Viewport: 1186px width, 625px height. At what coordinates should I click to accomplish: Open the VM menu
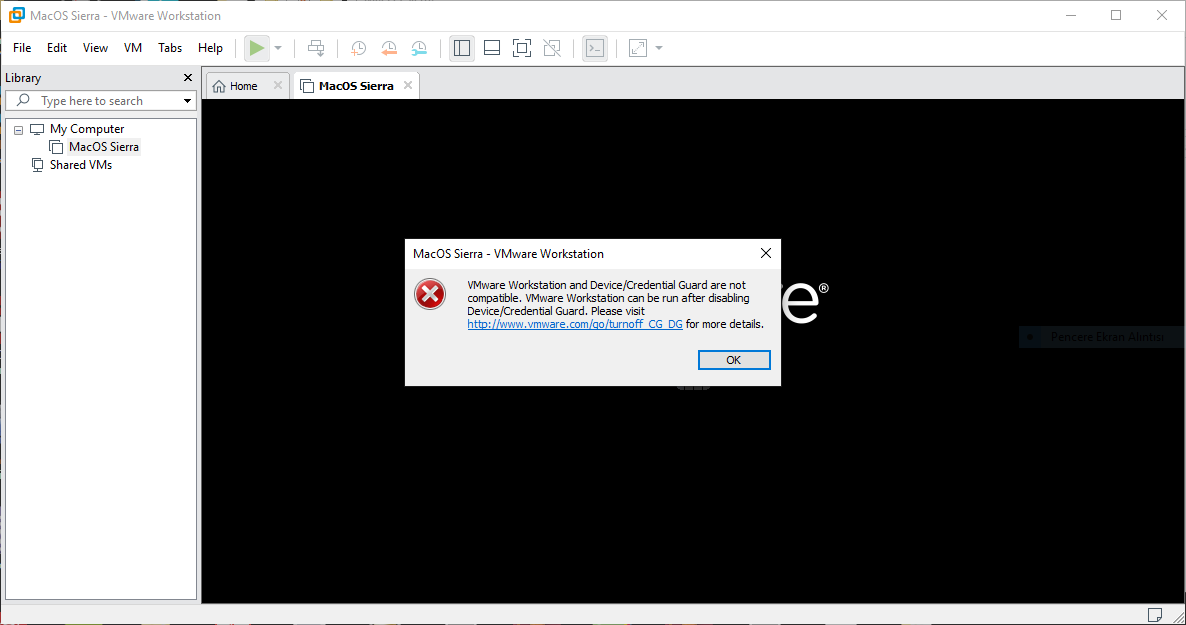click(x=133, y=48)
